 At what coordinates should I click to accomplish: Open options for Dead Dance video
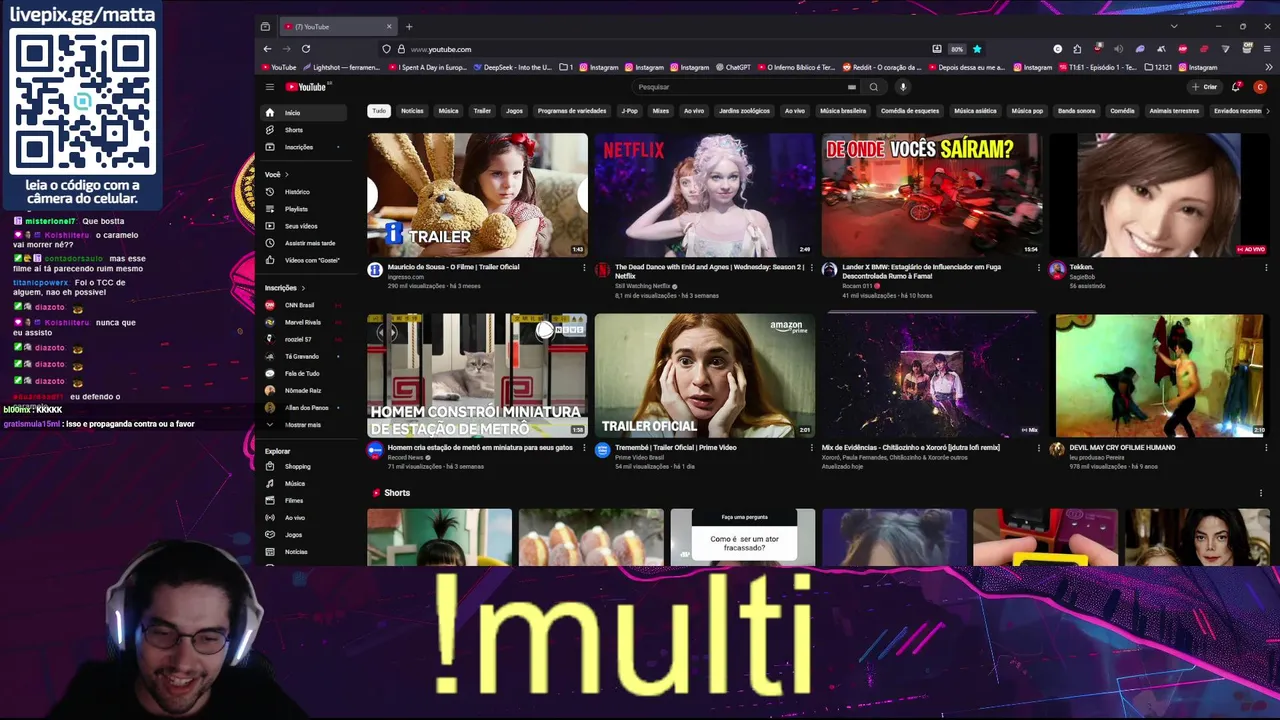811,268
